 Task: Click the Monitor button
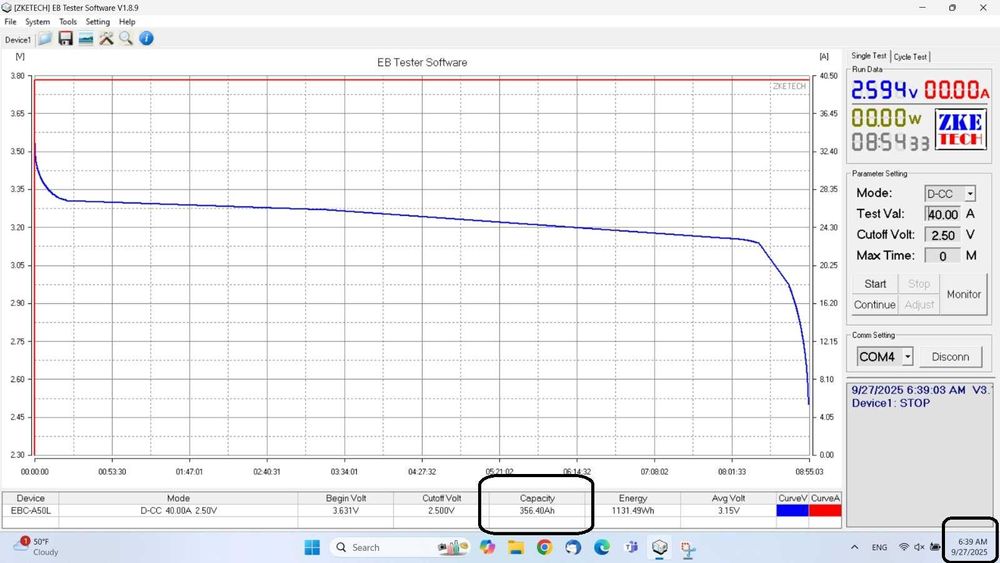coord(964,295)
